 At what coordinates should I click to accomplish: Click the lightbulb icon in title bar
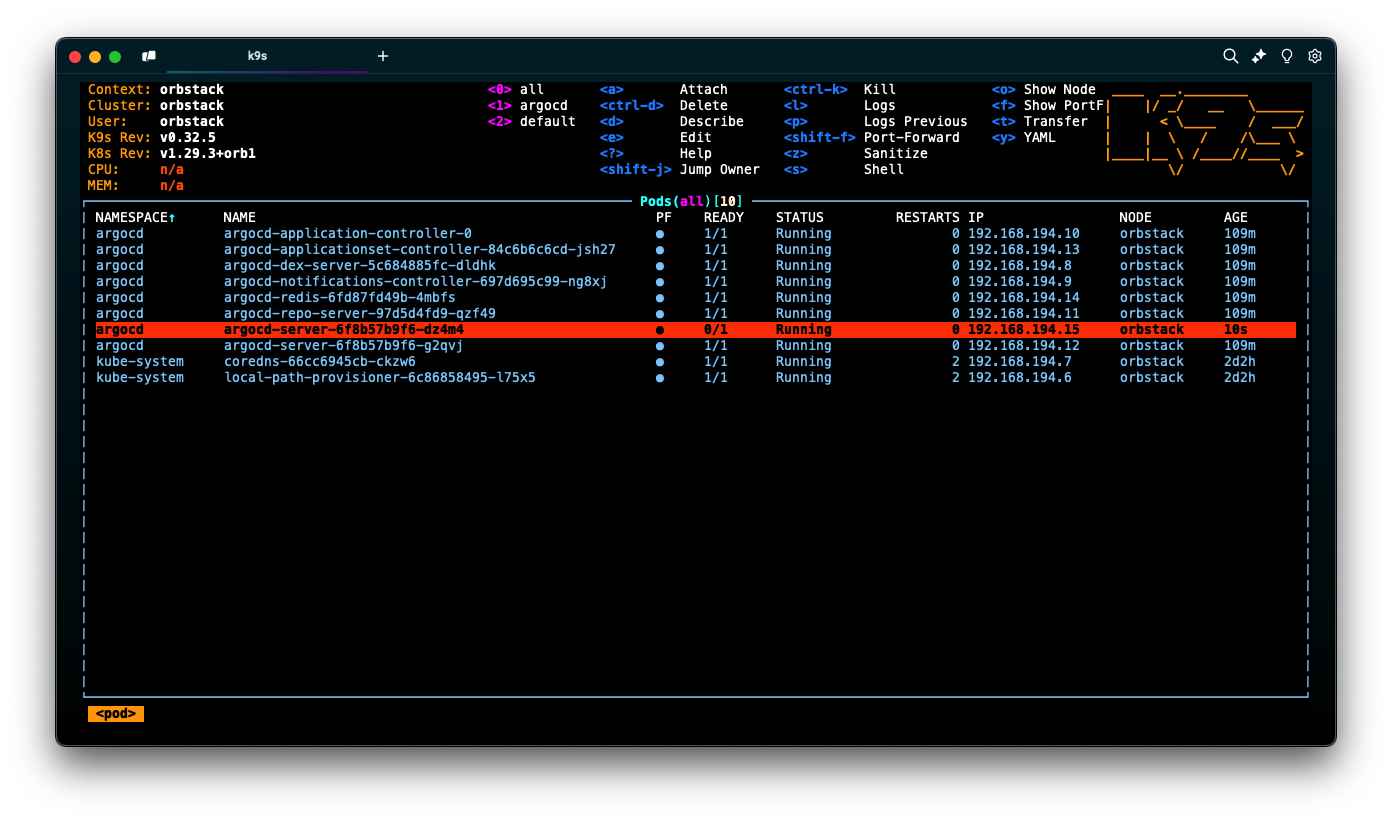click(1287, 56)
